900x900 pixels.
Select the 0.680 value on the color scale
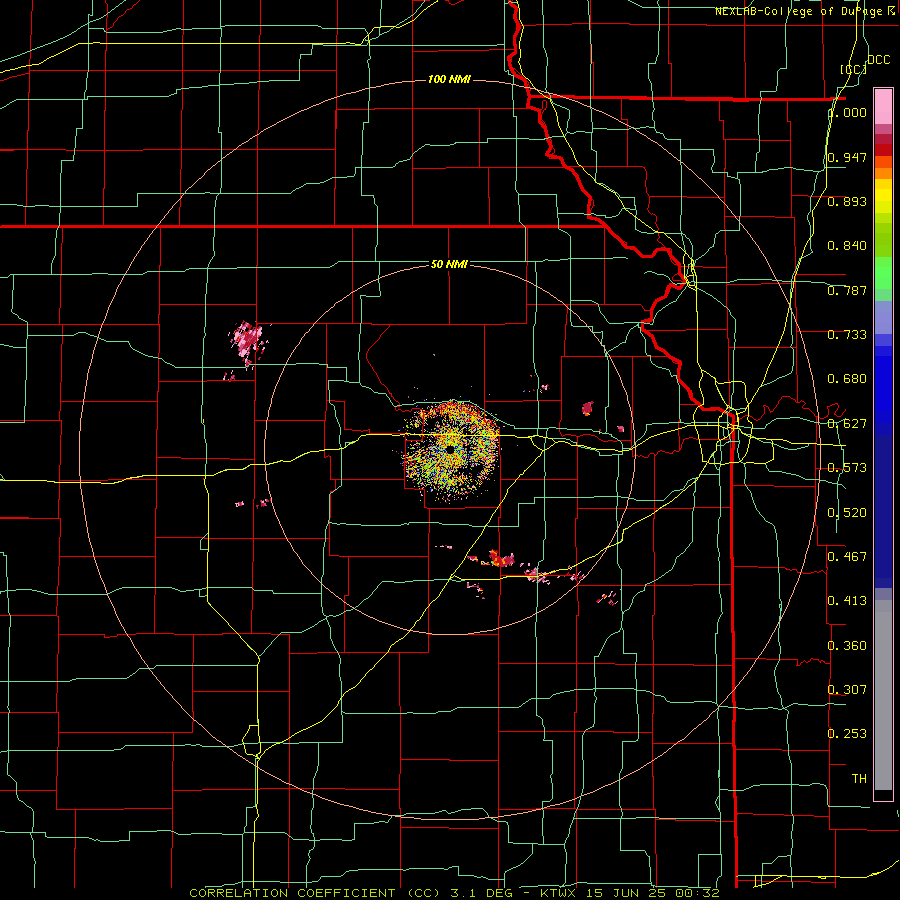847,379
